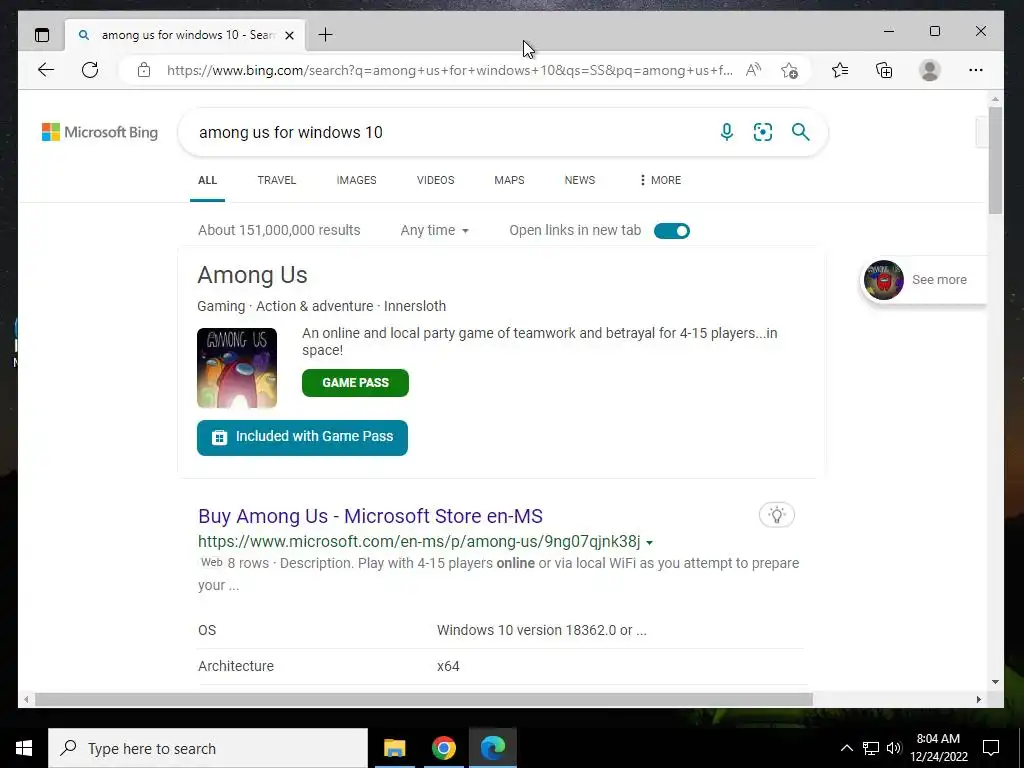Open Edge Settings and more menu

pos(976,70)
